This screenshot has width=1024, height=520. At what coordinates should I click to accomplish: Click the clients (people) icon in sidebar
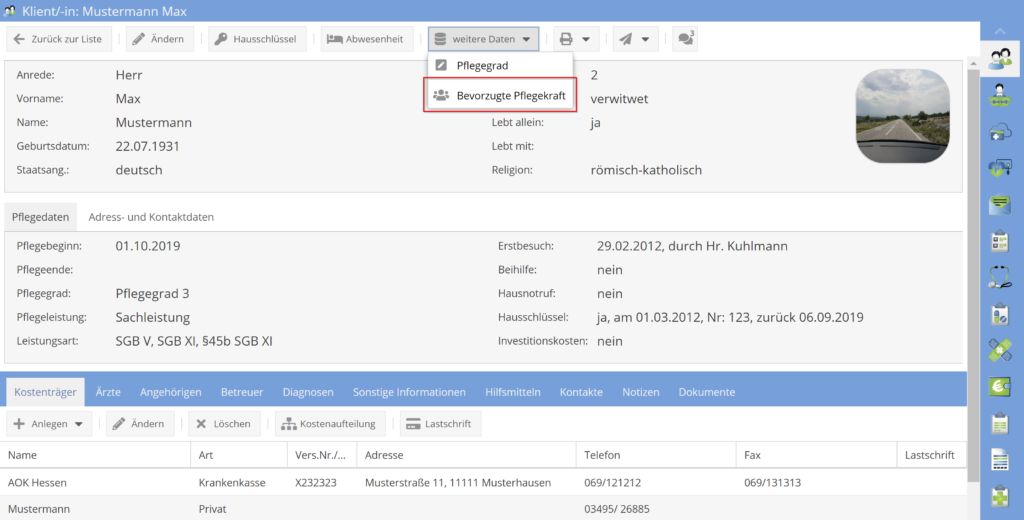pyautogui.click(x=1000, y=58)
